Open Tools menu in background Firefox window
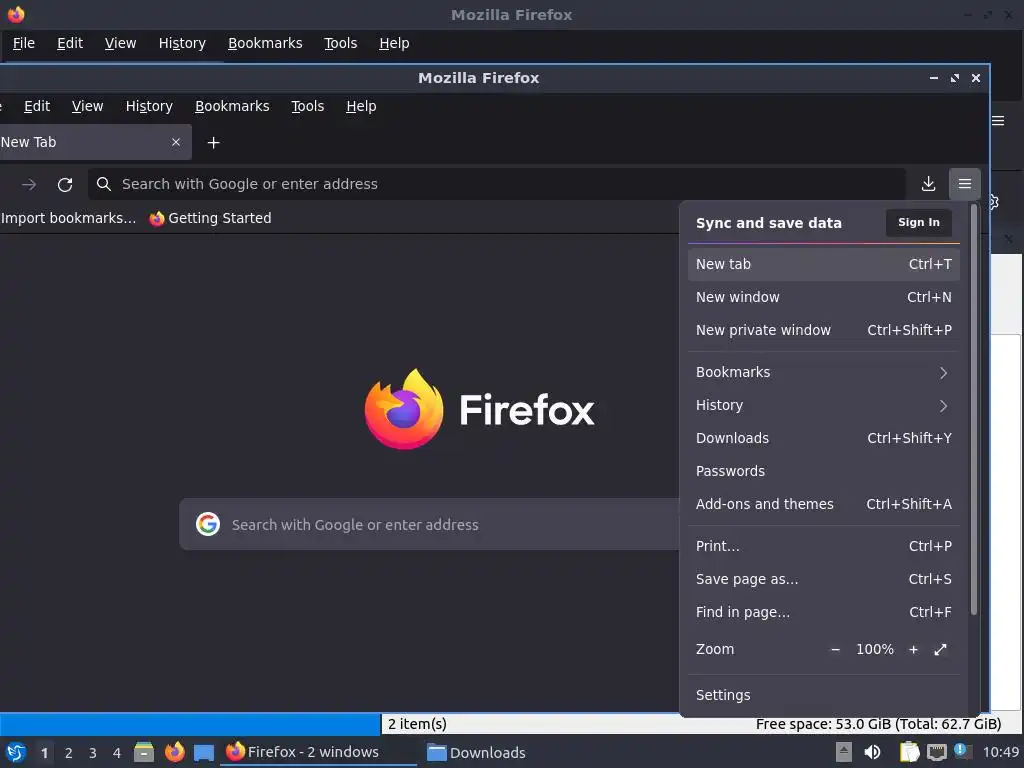 pyautogui.click(x=340, y=43)
